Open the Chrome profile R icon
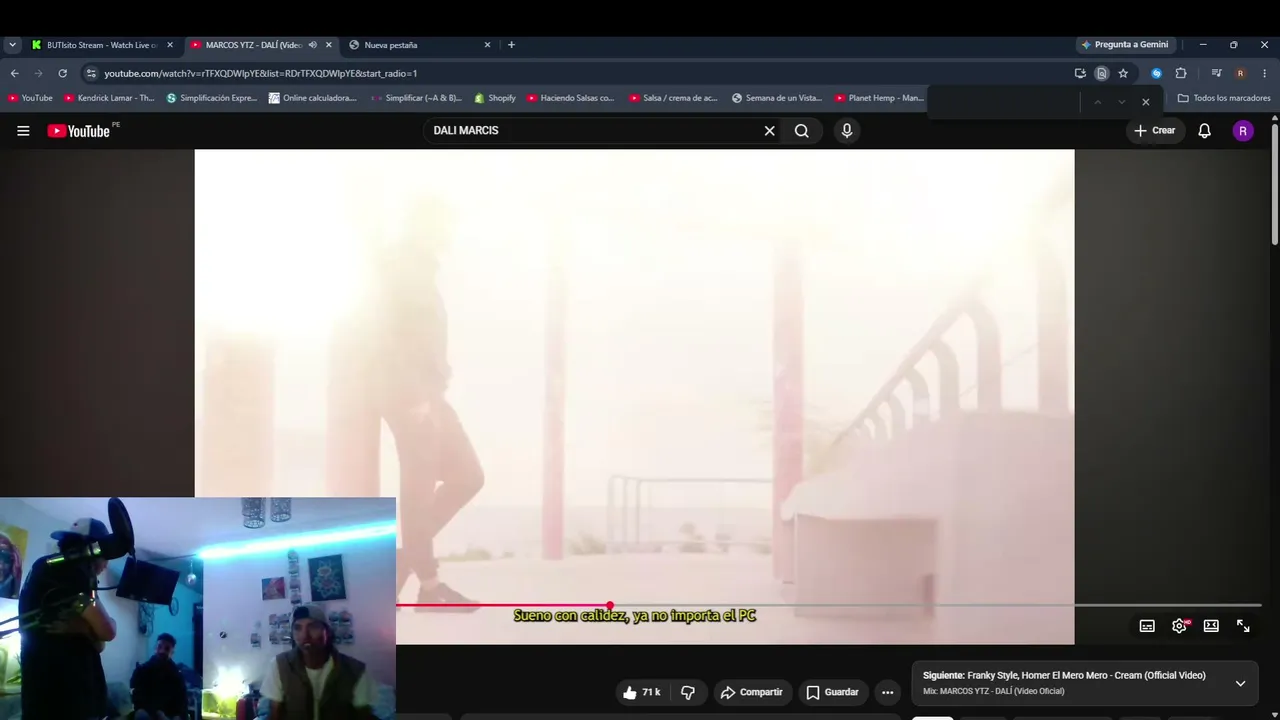 coord(1240,73)
